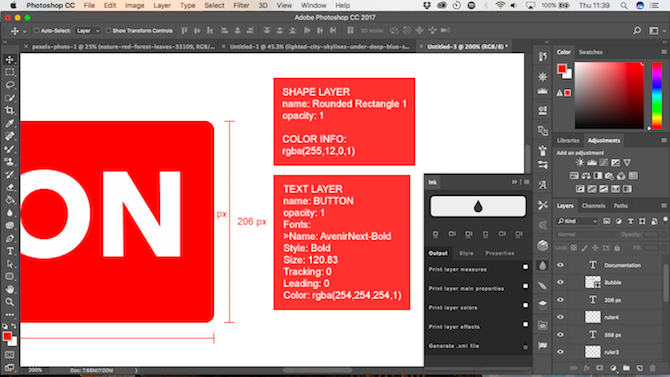Image resolution: width=670 pixels, height=377 pixels.
Task: Click the toolbar foreground color swatch
Action: pyautogui.click(x=7, y=336)
